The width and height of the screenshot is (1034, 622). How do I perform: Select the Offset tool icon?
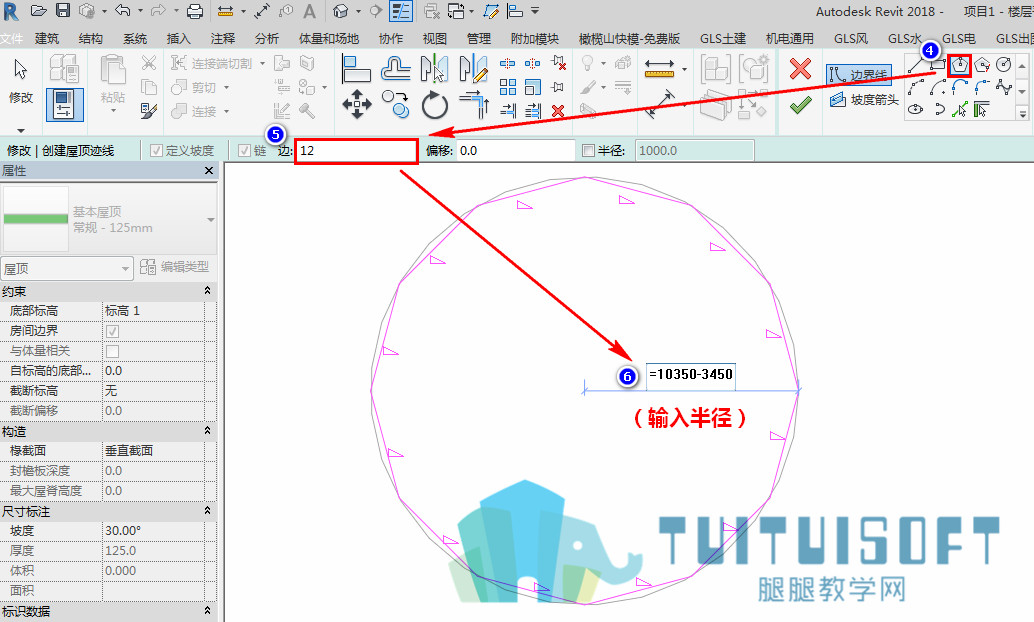(x=396, y=69)
